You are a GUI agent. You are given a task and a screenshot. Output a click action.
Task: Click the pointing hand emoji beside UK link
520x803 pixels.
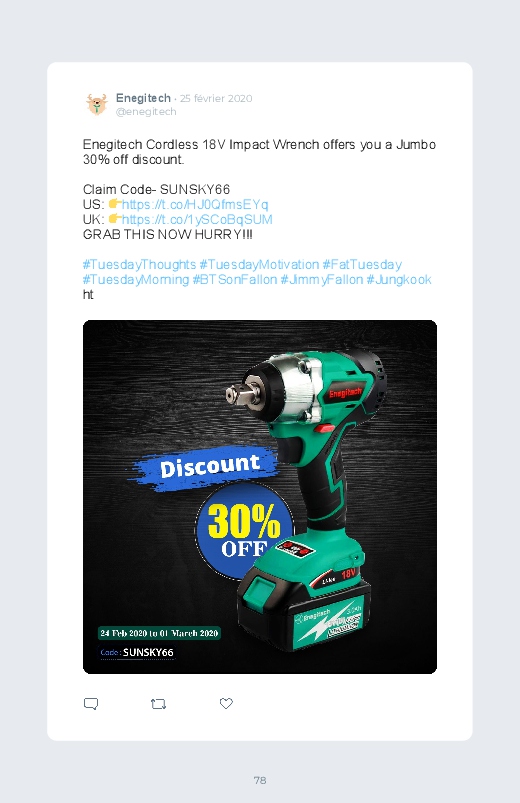click(x=115, y=219)
